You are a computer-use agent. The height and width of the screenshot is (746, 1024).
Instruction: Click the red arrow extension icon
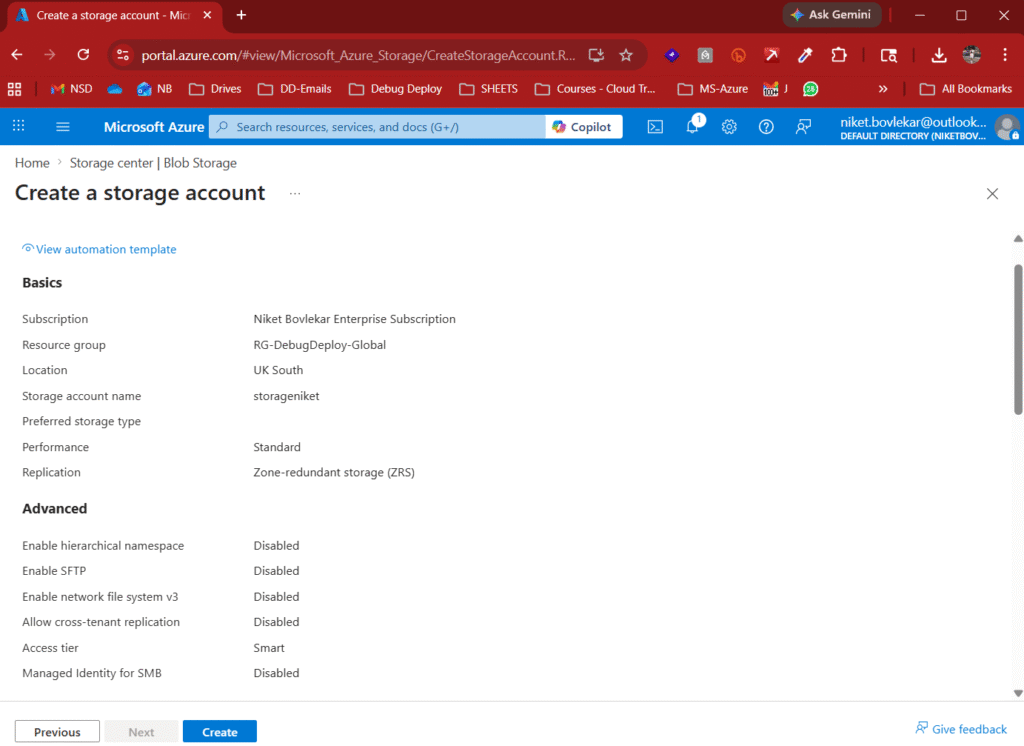point(771,56)
